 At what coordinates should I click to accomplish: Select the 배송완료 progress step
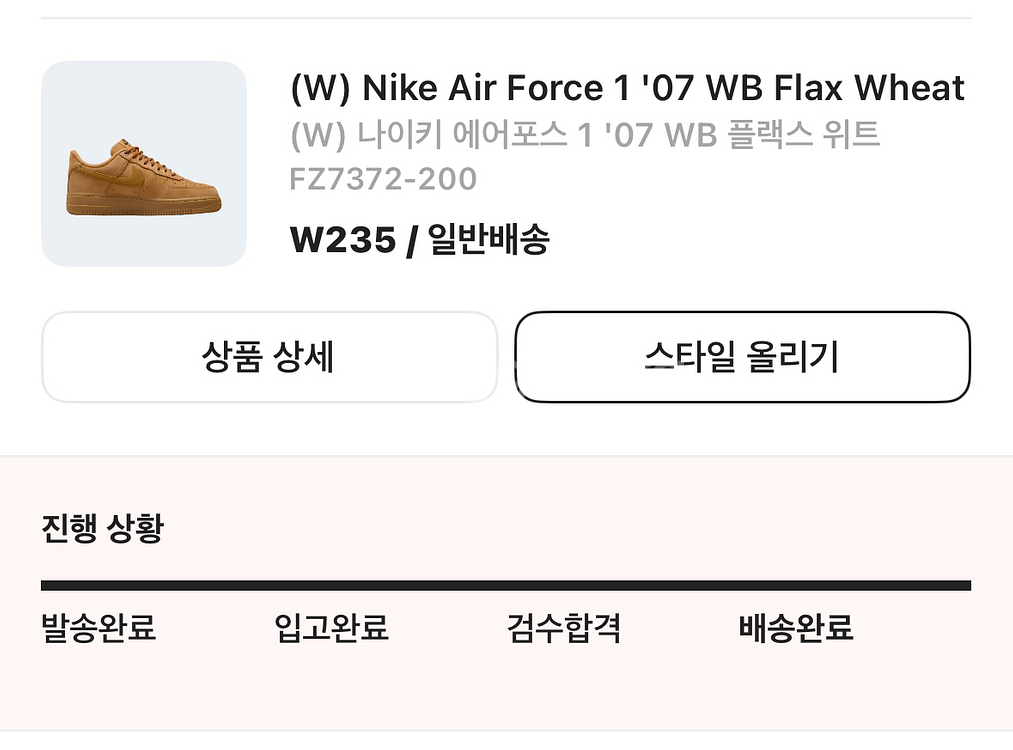(796, 627)
